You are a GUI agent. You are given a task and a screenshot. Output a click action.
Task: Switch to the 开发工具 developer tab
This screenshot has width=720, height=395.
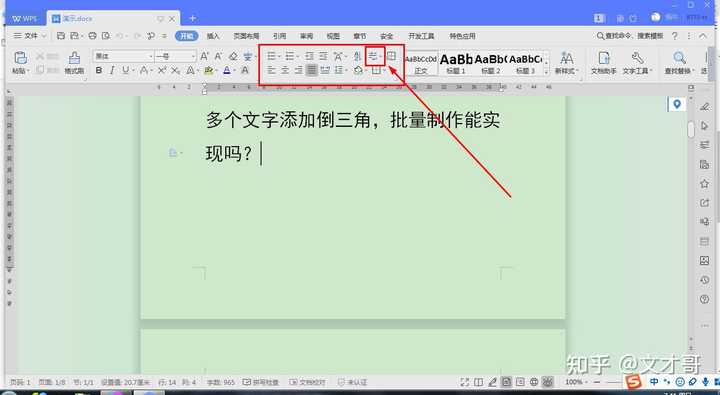[x=421, y=36]
